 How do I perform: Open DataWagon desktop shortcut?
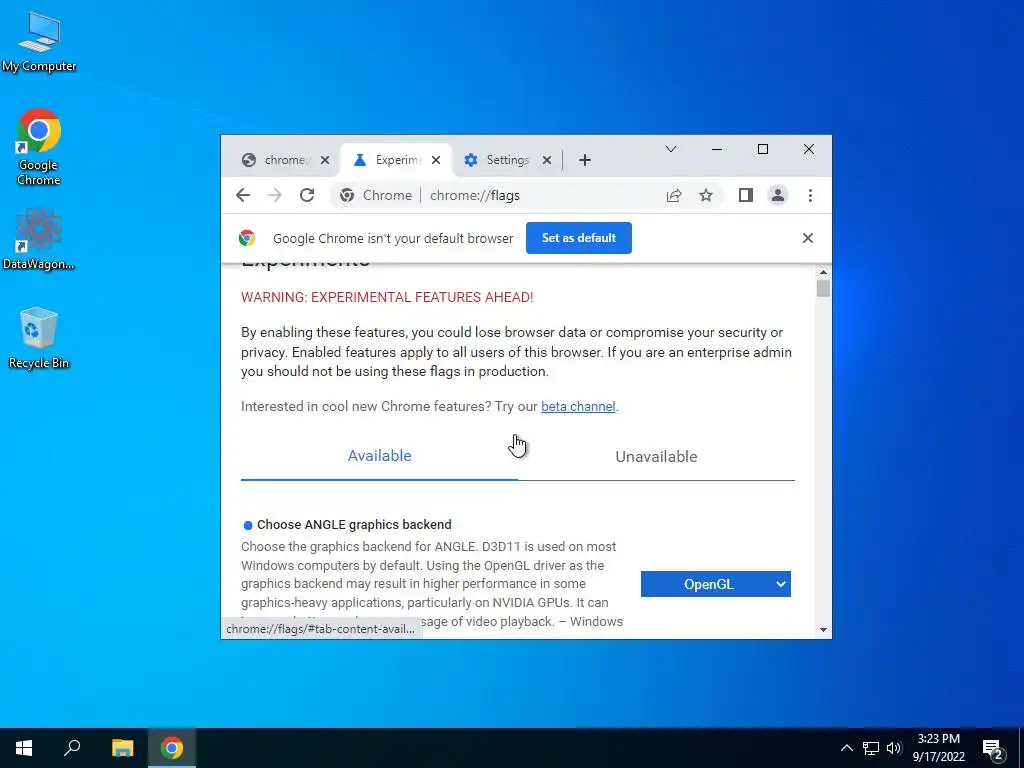coord(39,239)
